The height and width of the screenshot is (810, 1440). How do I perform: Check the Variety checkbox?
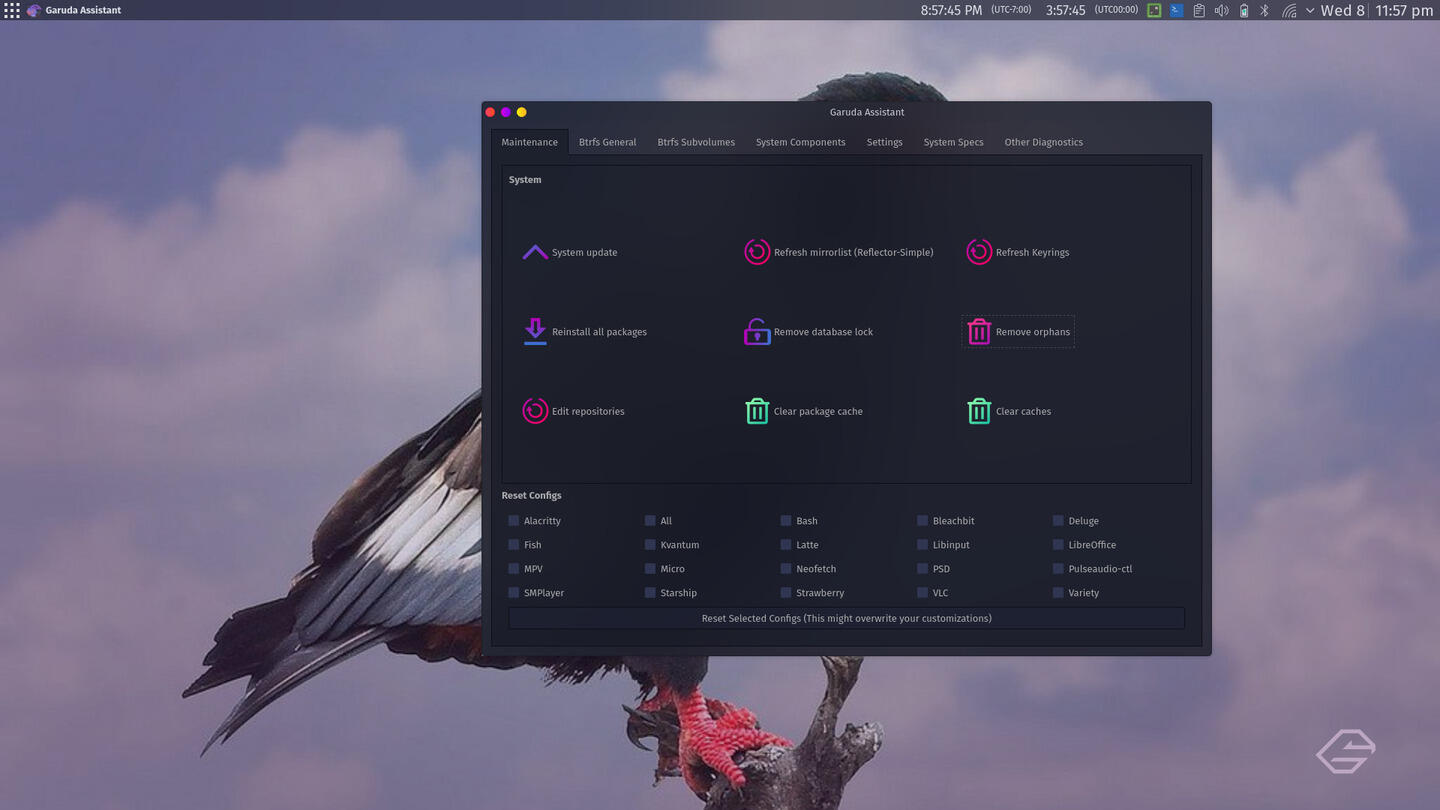[1058, 592]
